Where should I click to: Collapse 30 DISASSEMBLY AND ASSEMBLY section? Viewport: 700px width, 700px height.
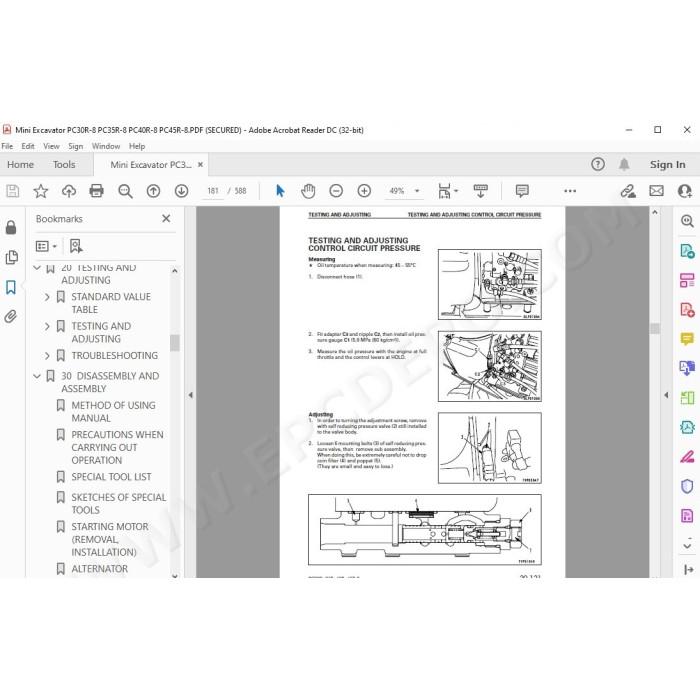pyautogui.click(x=38, y=376)
